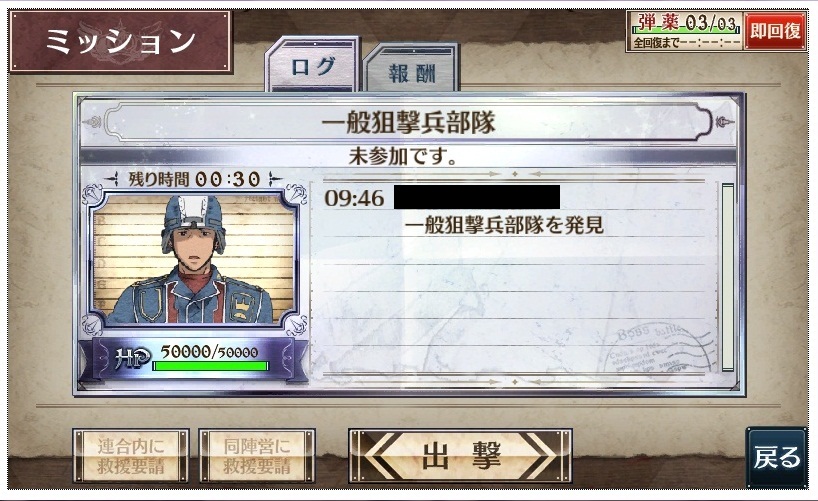
Task: Go back with the 戻る button
Action: pyautogui.click(x=777, y=457)
